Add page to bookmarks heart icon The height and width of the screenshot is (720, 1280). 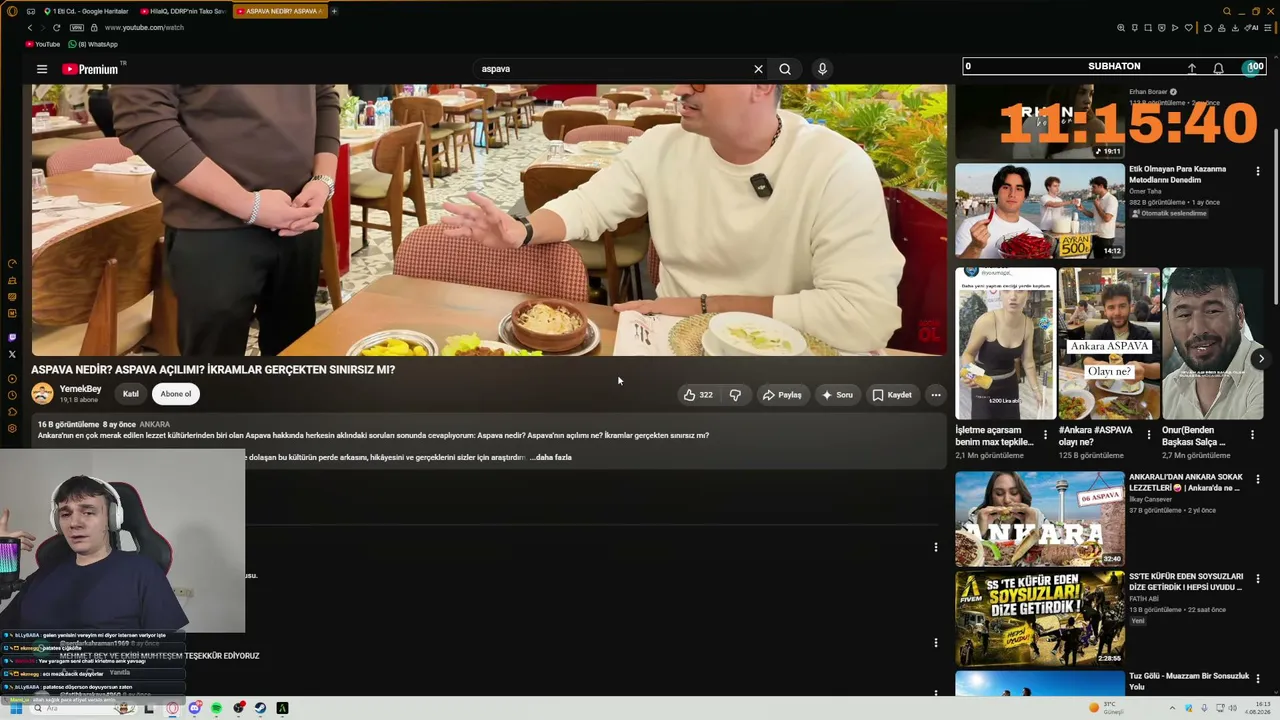pyautogui.click(x=1188, y=28)
